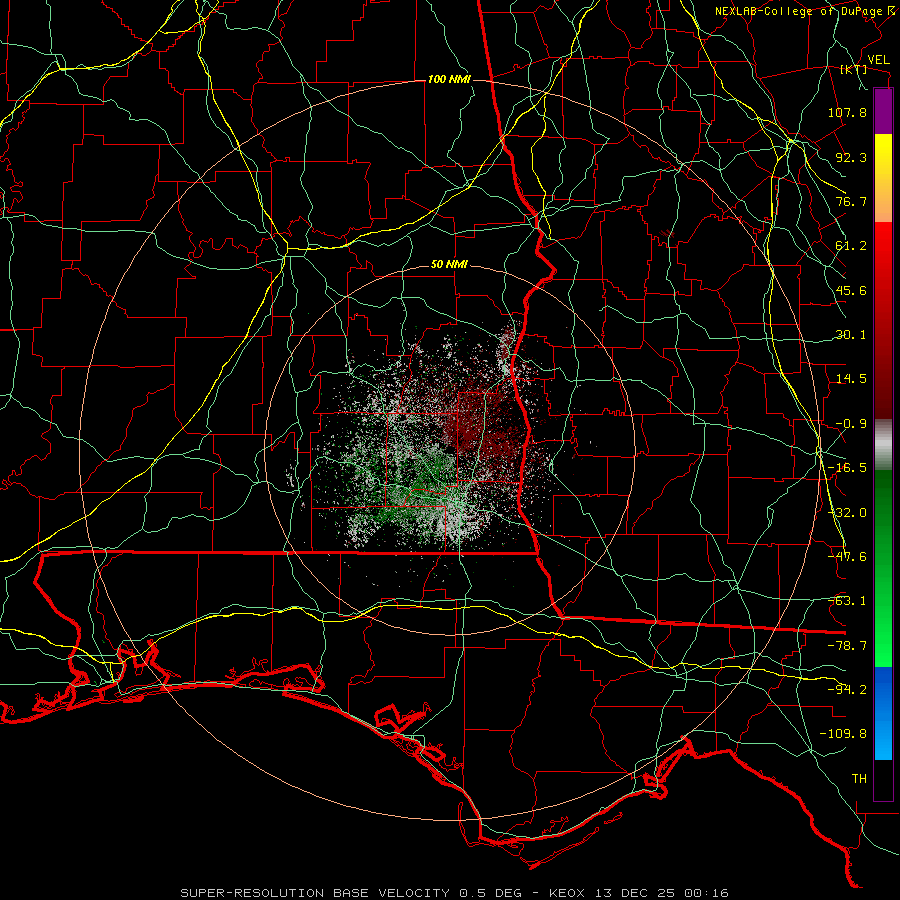
Task: Click the 45.6 velocity scale value
Action: (x=851, y=290)
